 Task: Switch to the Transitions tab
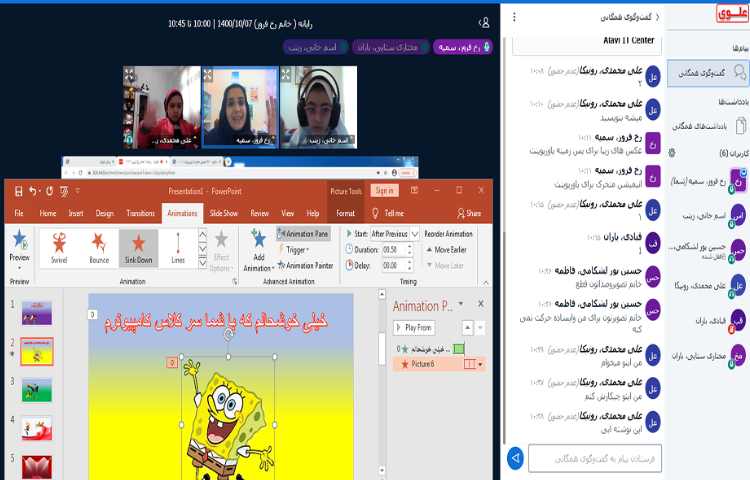141,213
